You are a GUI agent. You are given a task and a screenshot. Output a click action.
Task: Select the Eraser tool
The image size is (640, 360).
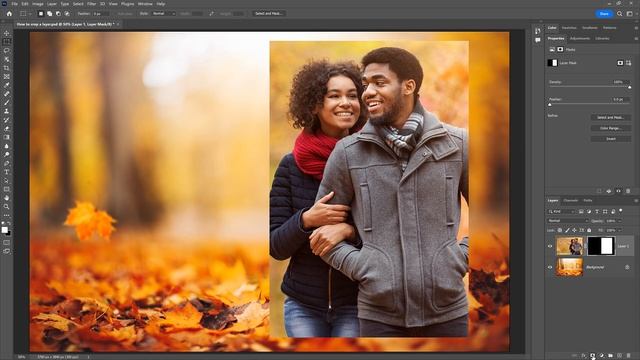[7, 129]
